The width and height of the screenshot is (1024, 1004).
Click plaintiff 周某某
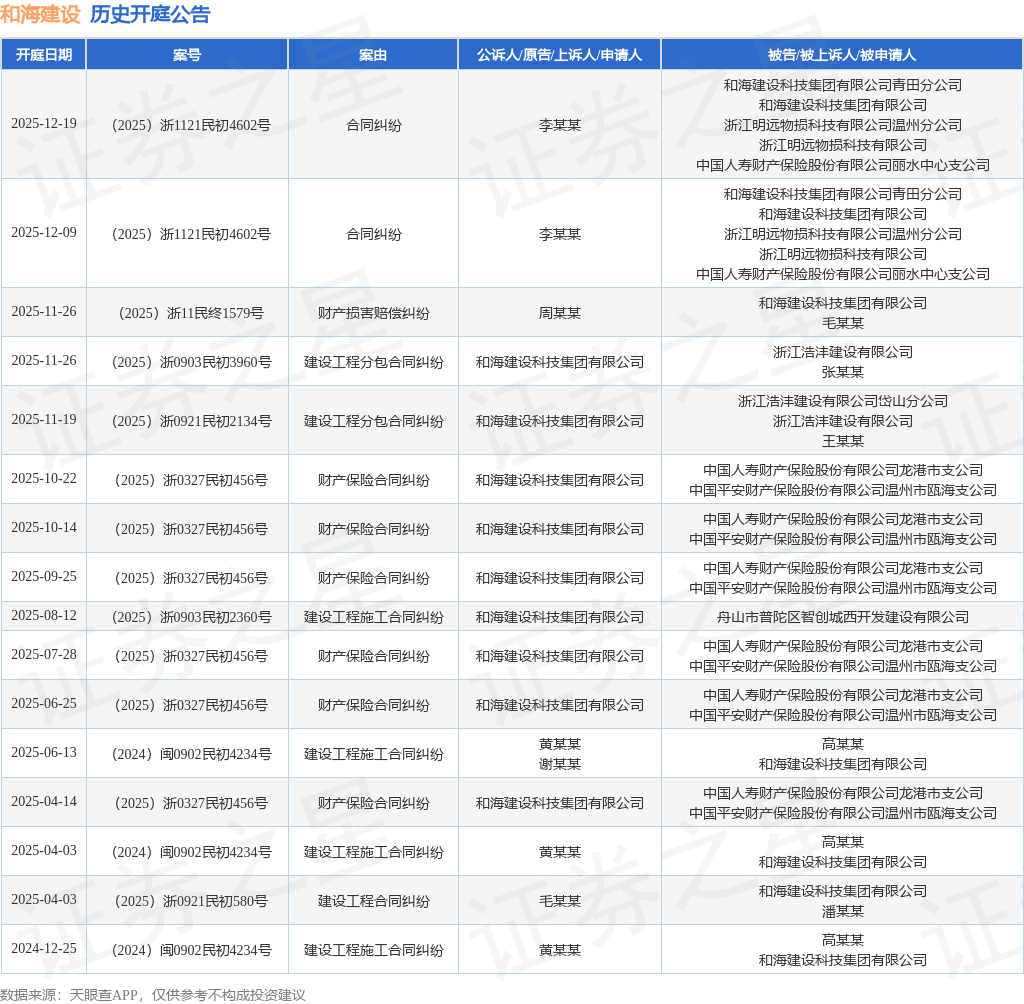560,314
